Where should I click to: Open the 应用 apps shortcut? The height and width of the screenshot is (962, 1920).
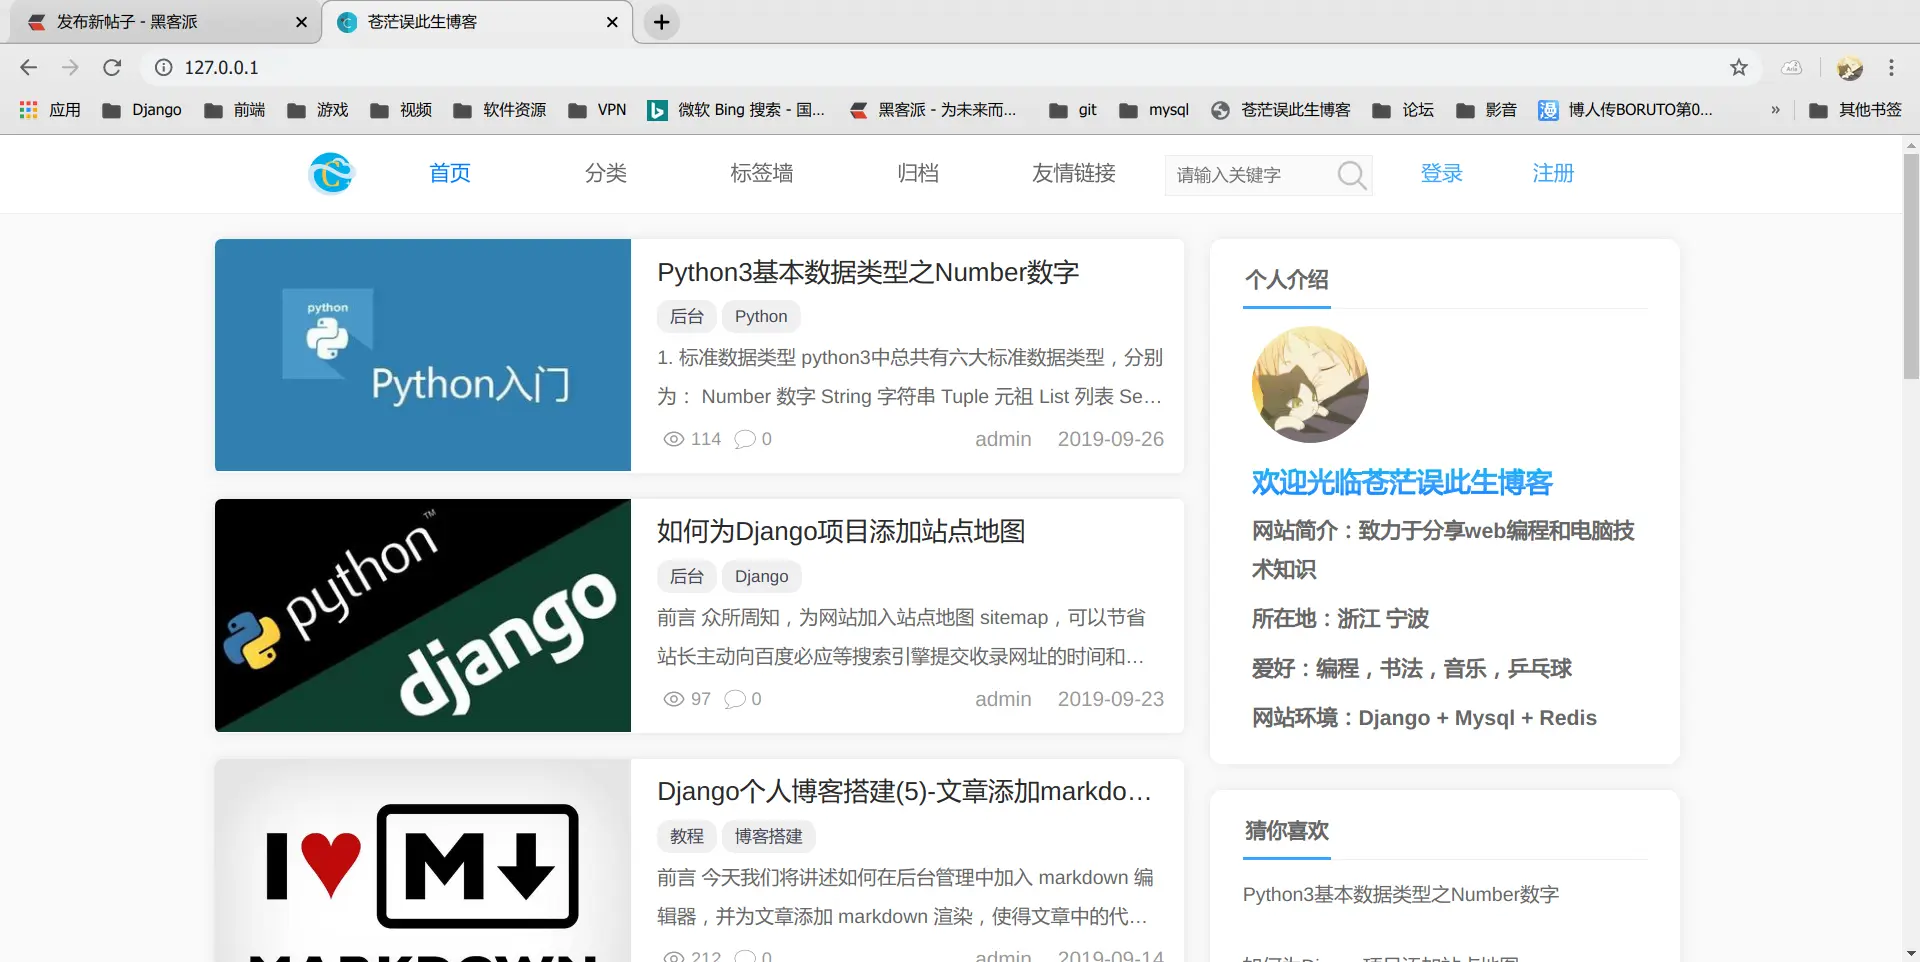tap(50, 110)
